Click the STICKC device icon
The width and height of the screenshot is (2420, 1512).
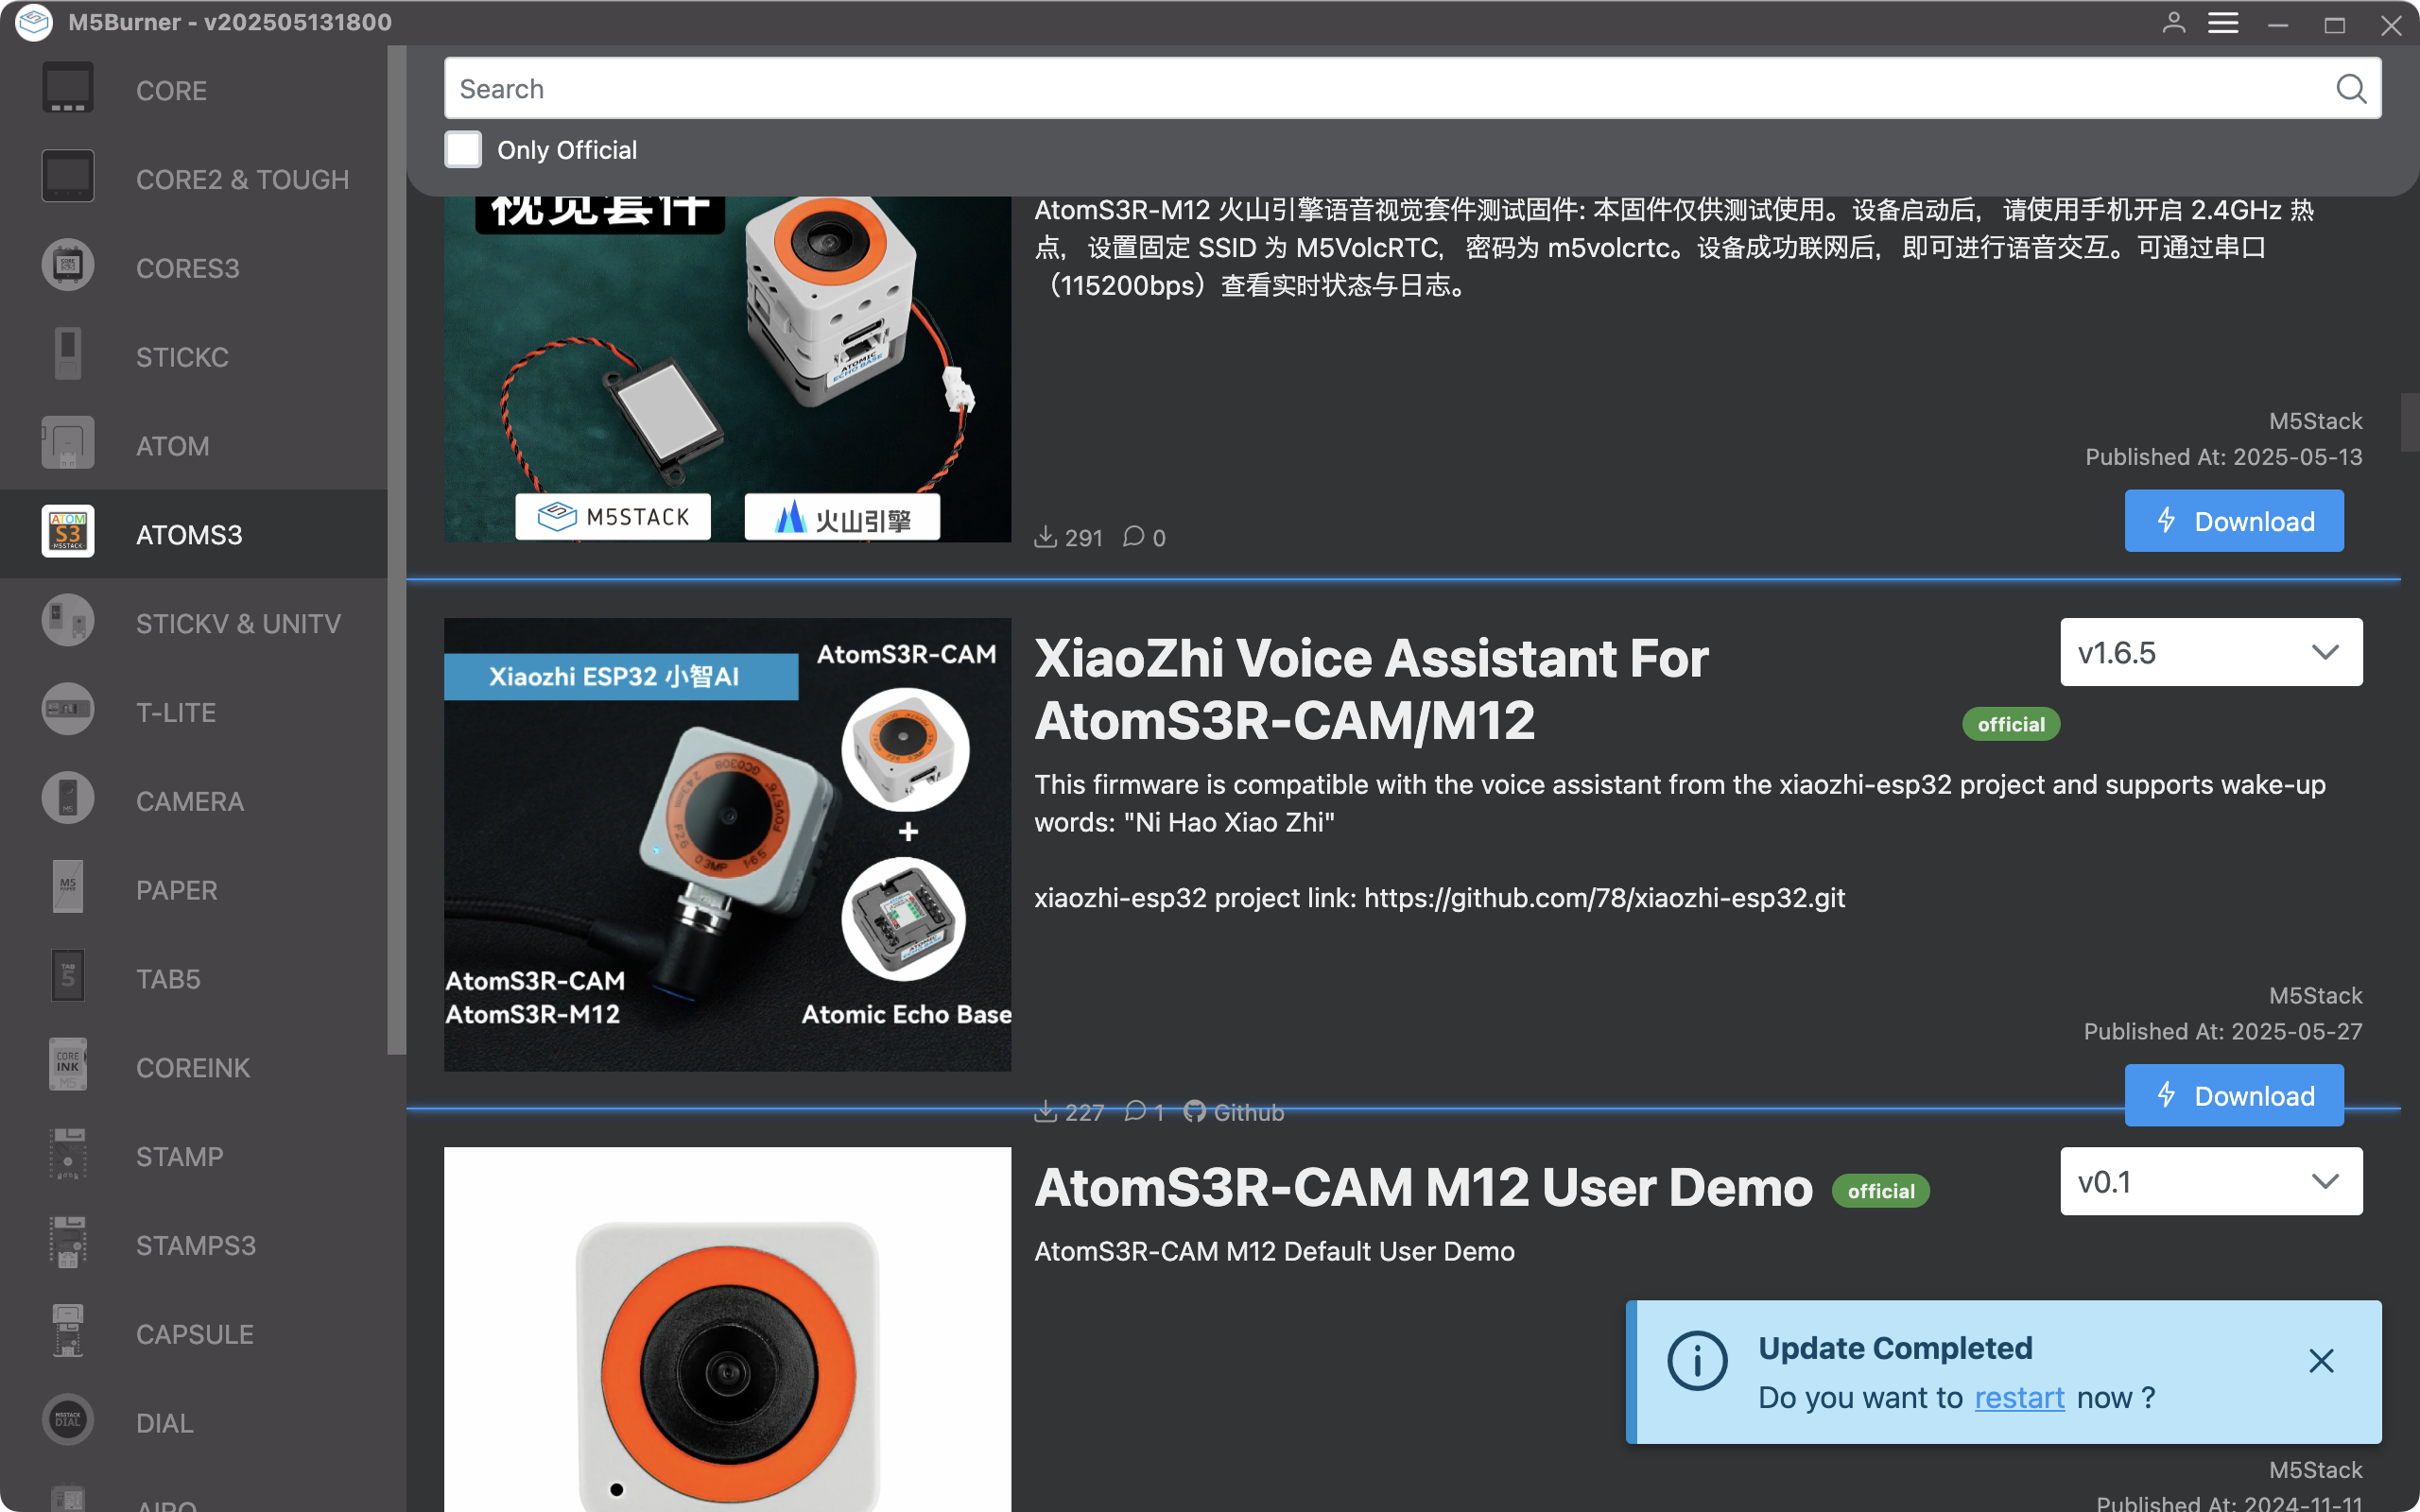click(68, 355)
